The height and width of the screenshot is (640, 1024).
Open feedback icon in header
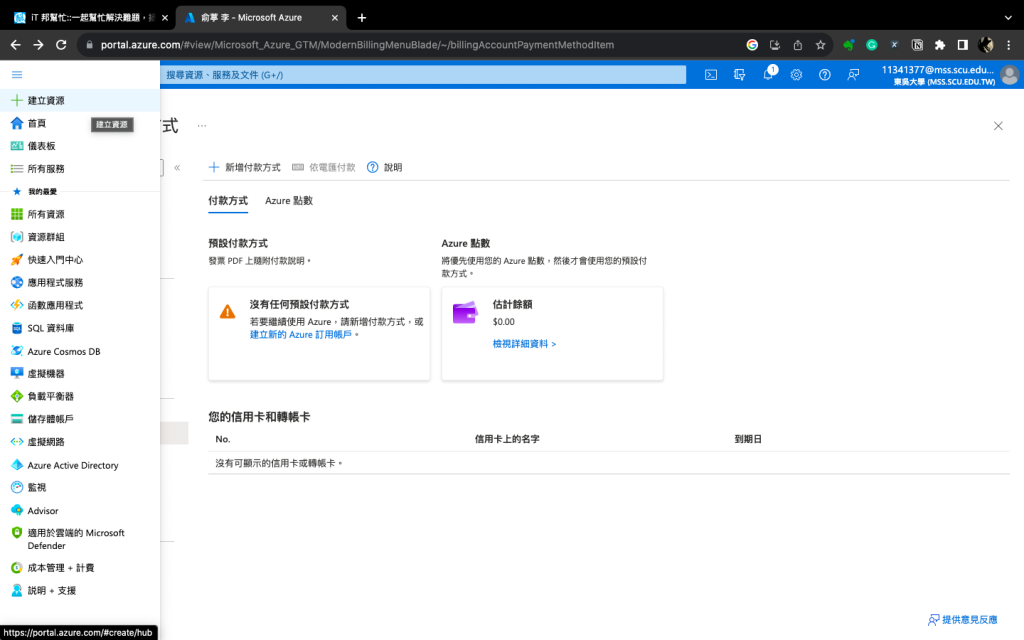853,75
